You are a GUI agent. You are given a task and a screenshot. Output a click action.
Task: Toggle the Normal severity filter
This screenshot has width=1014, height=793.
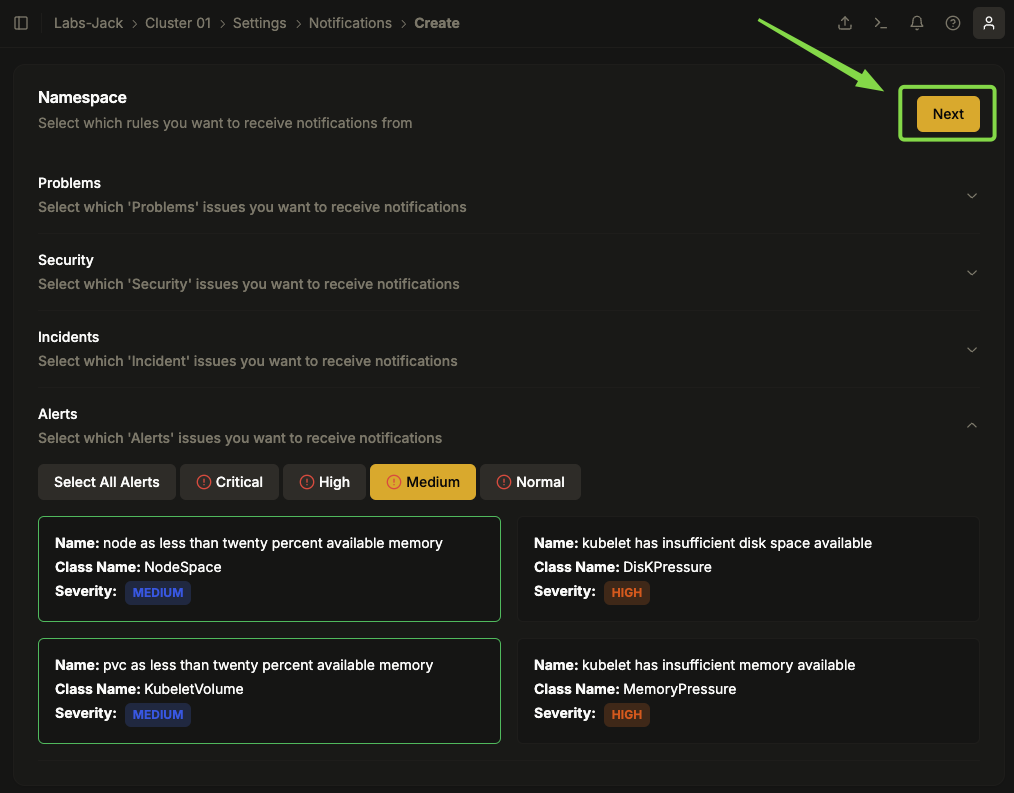pyautogui.click(x=530, y=482)
